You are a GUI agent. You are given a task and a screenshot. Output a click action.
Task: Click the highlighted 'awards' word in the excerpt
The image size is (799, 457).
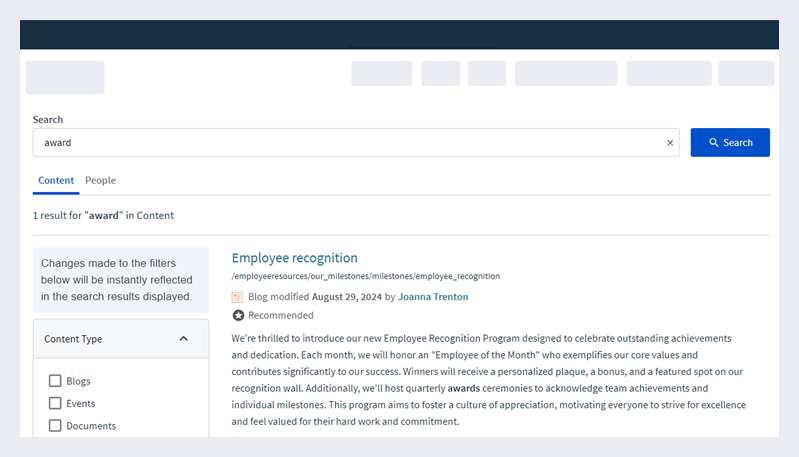(x=464, y=388)
